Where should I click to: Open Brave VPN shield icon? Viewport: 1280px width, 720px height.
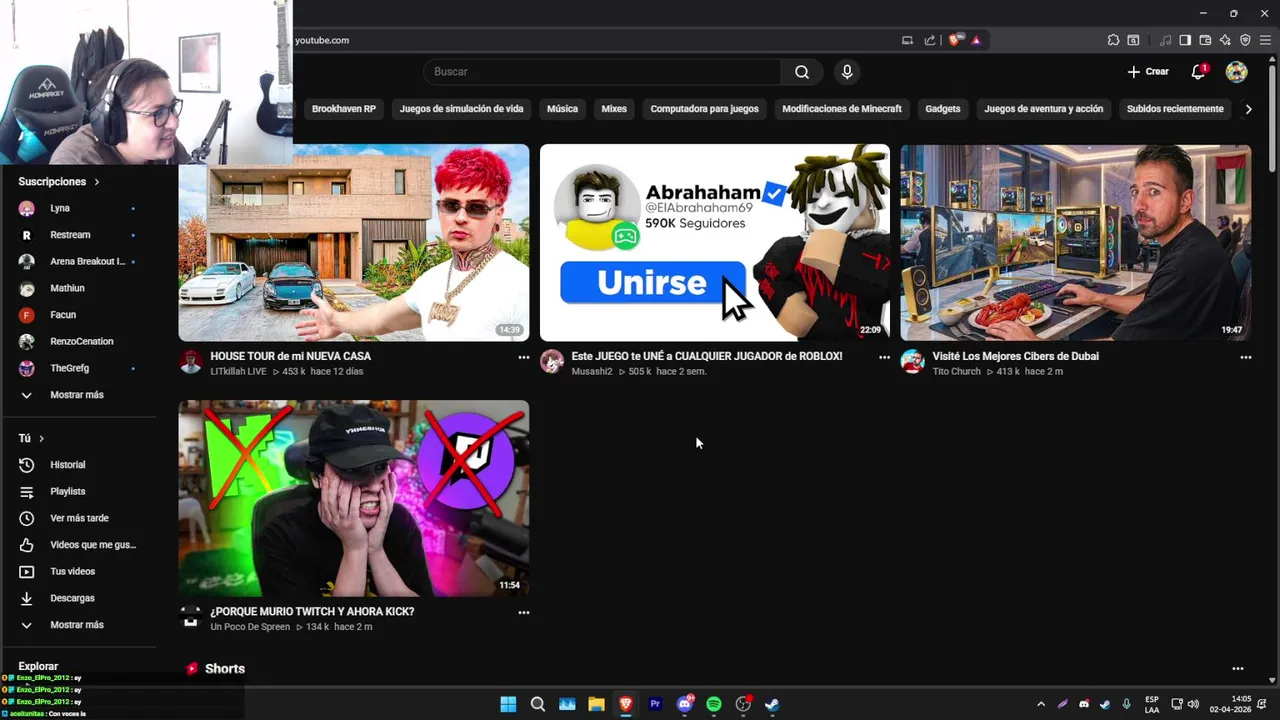(1245, 40)
